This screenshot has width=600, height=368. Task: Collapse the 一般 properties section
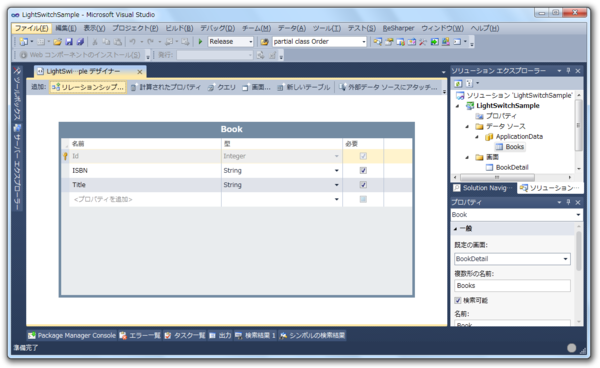[x=455, y=229]
